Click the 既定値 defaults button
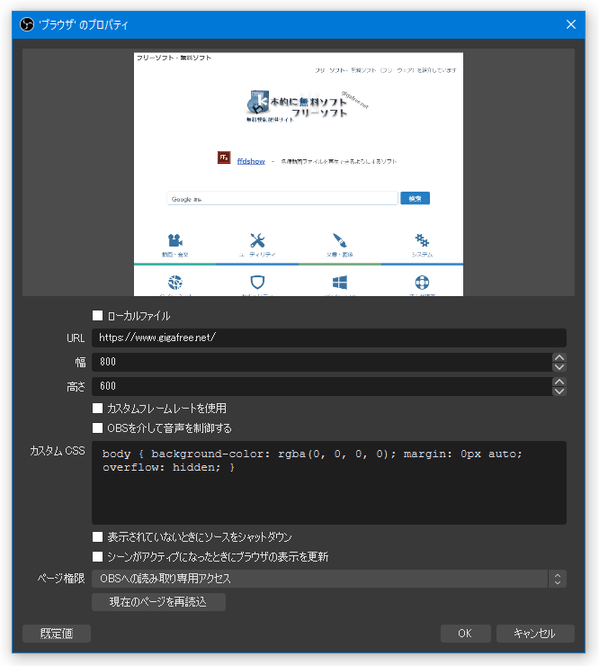 (x=57, y=633)
